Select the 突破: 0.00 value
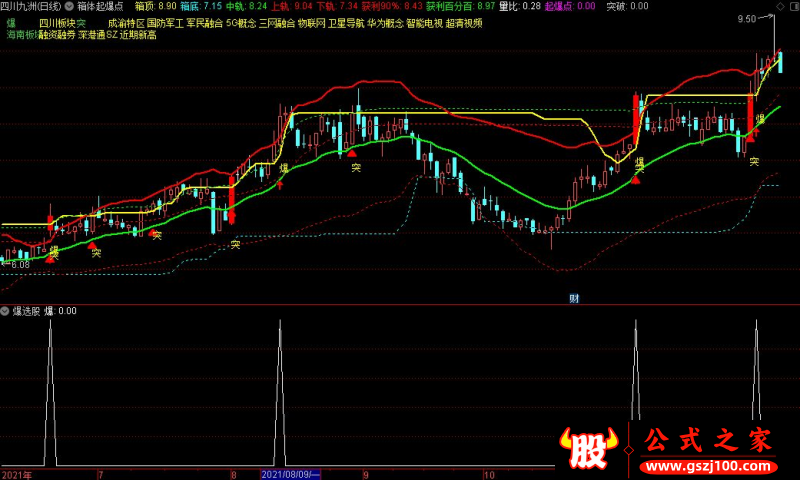The height and width of the screenshot is (480, 800). (627, 7)
